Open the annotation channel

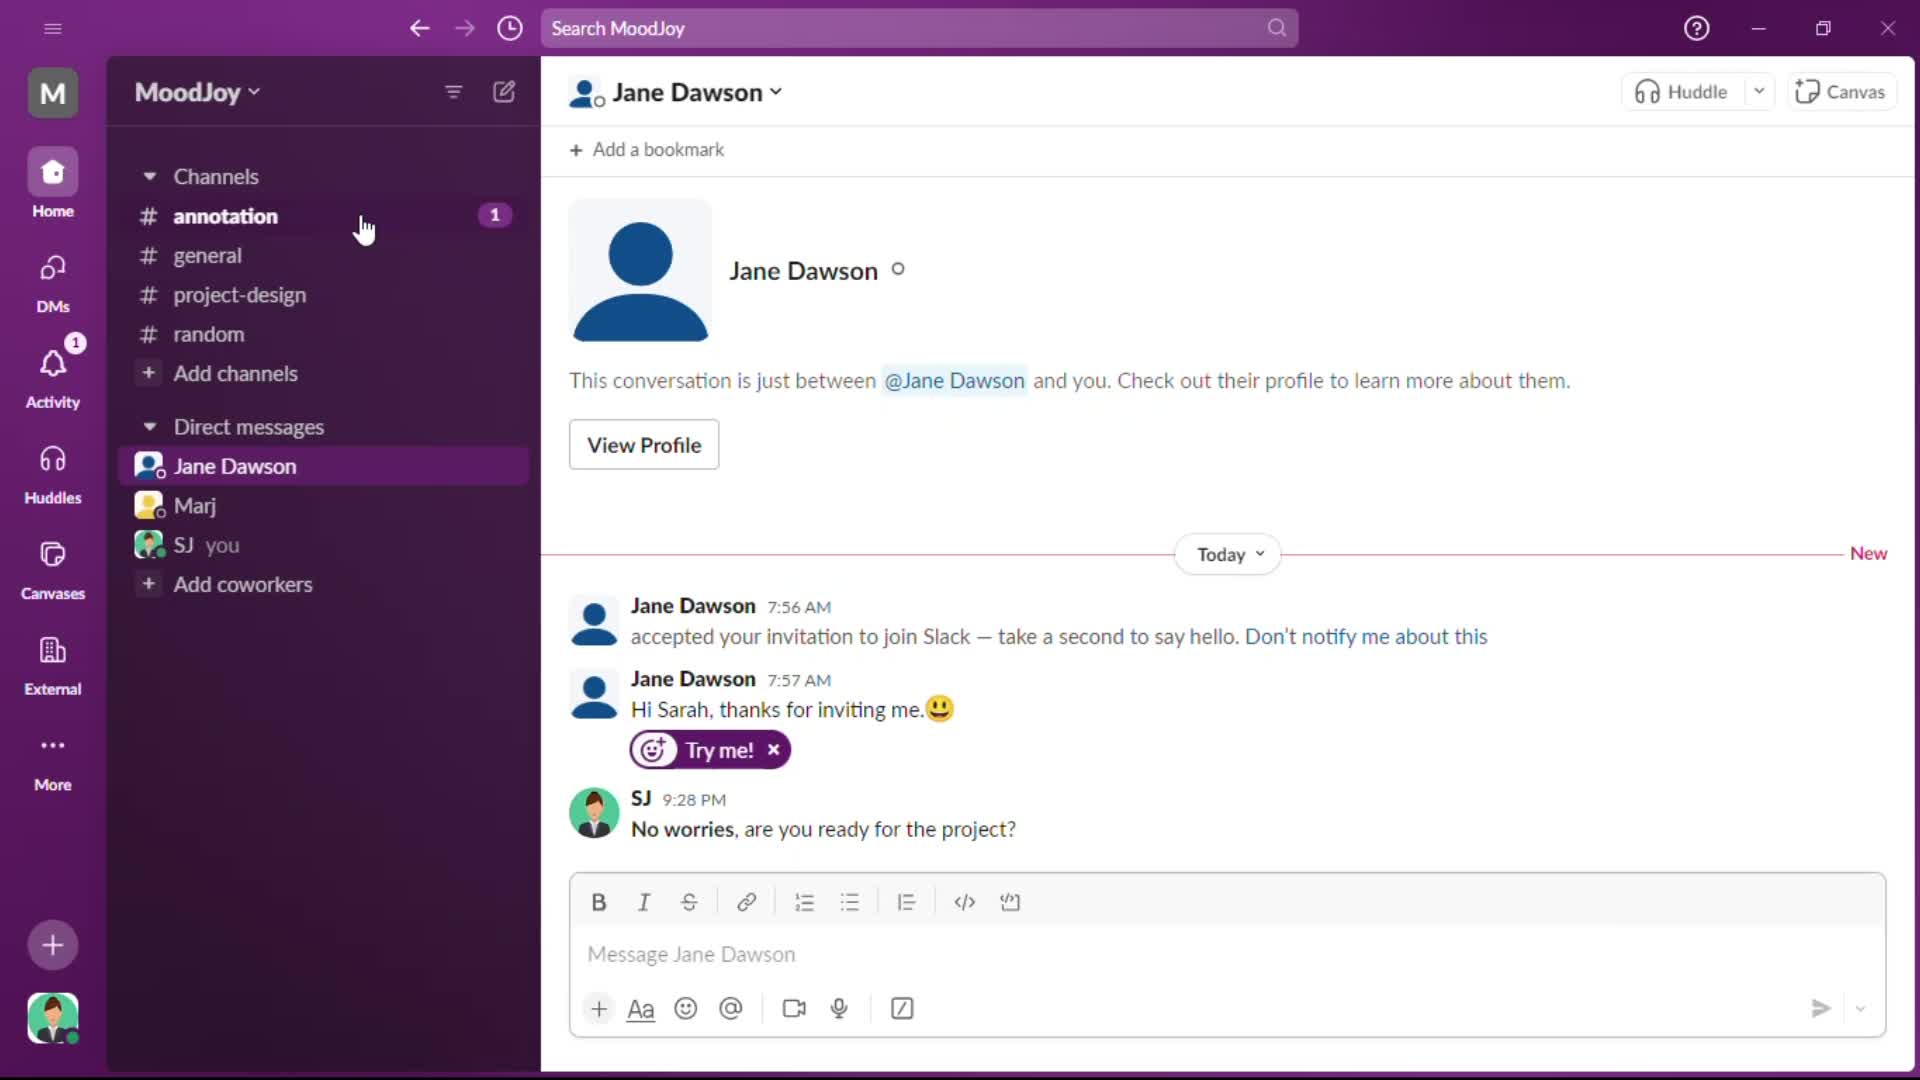pyautogui.click(x=324, y=216)
